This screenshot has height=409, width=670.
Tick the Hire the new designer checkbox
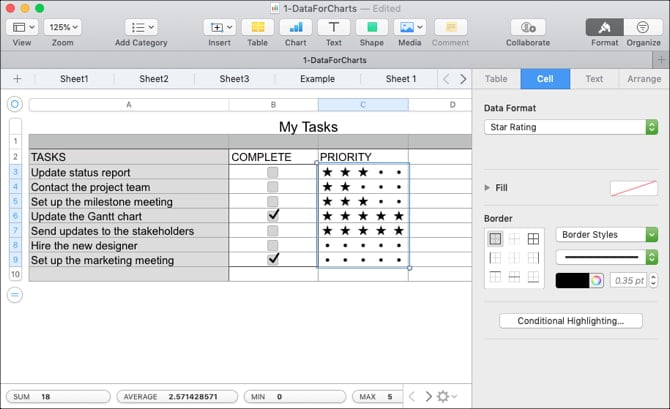pyautogui.click(x=273, y=245)
